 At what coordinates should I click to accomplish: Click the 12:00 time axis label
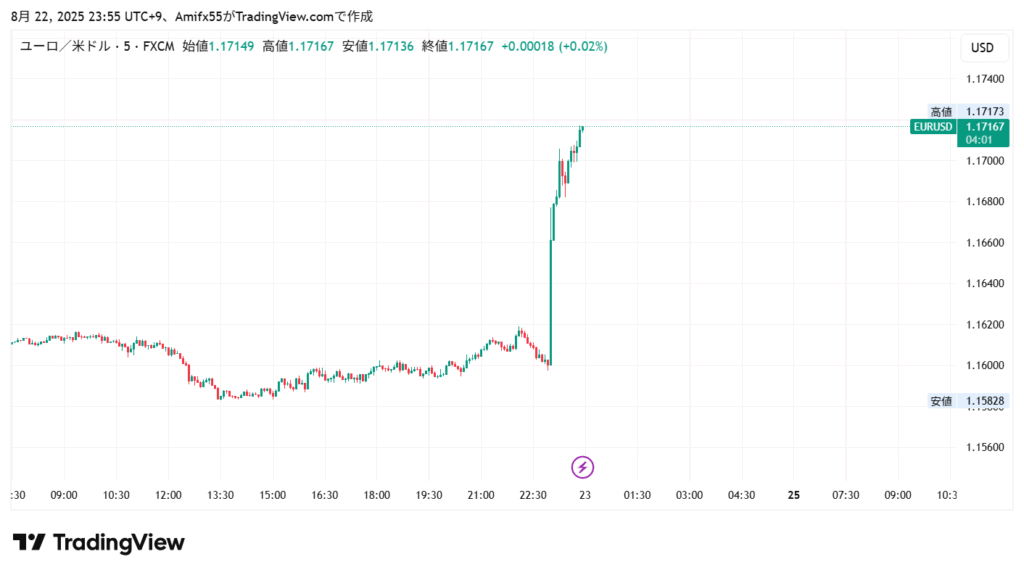(169, 495)
